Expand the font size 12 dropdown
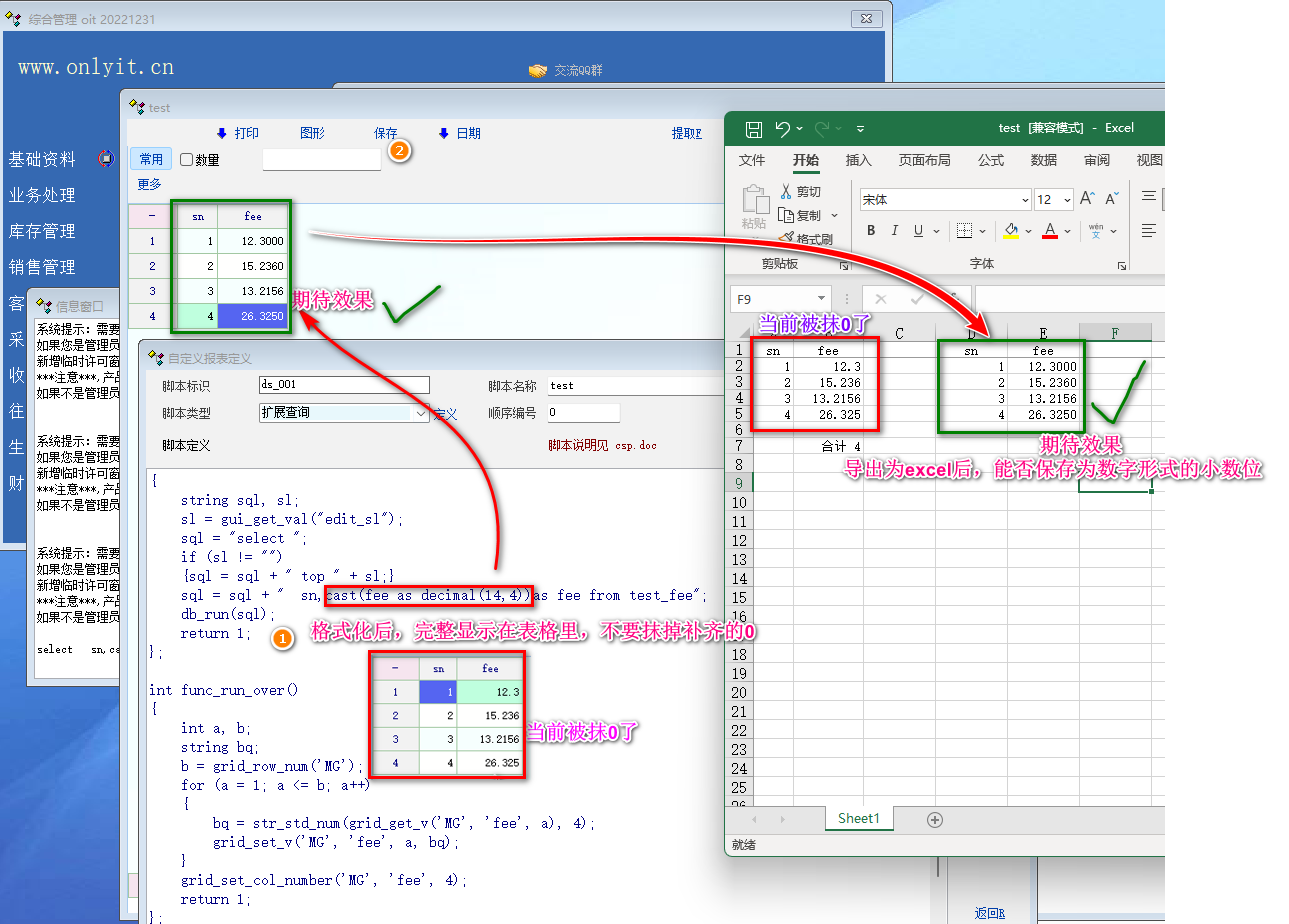 point(1065,200)
